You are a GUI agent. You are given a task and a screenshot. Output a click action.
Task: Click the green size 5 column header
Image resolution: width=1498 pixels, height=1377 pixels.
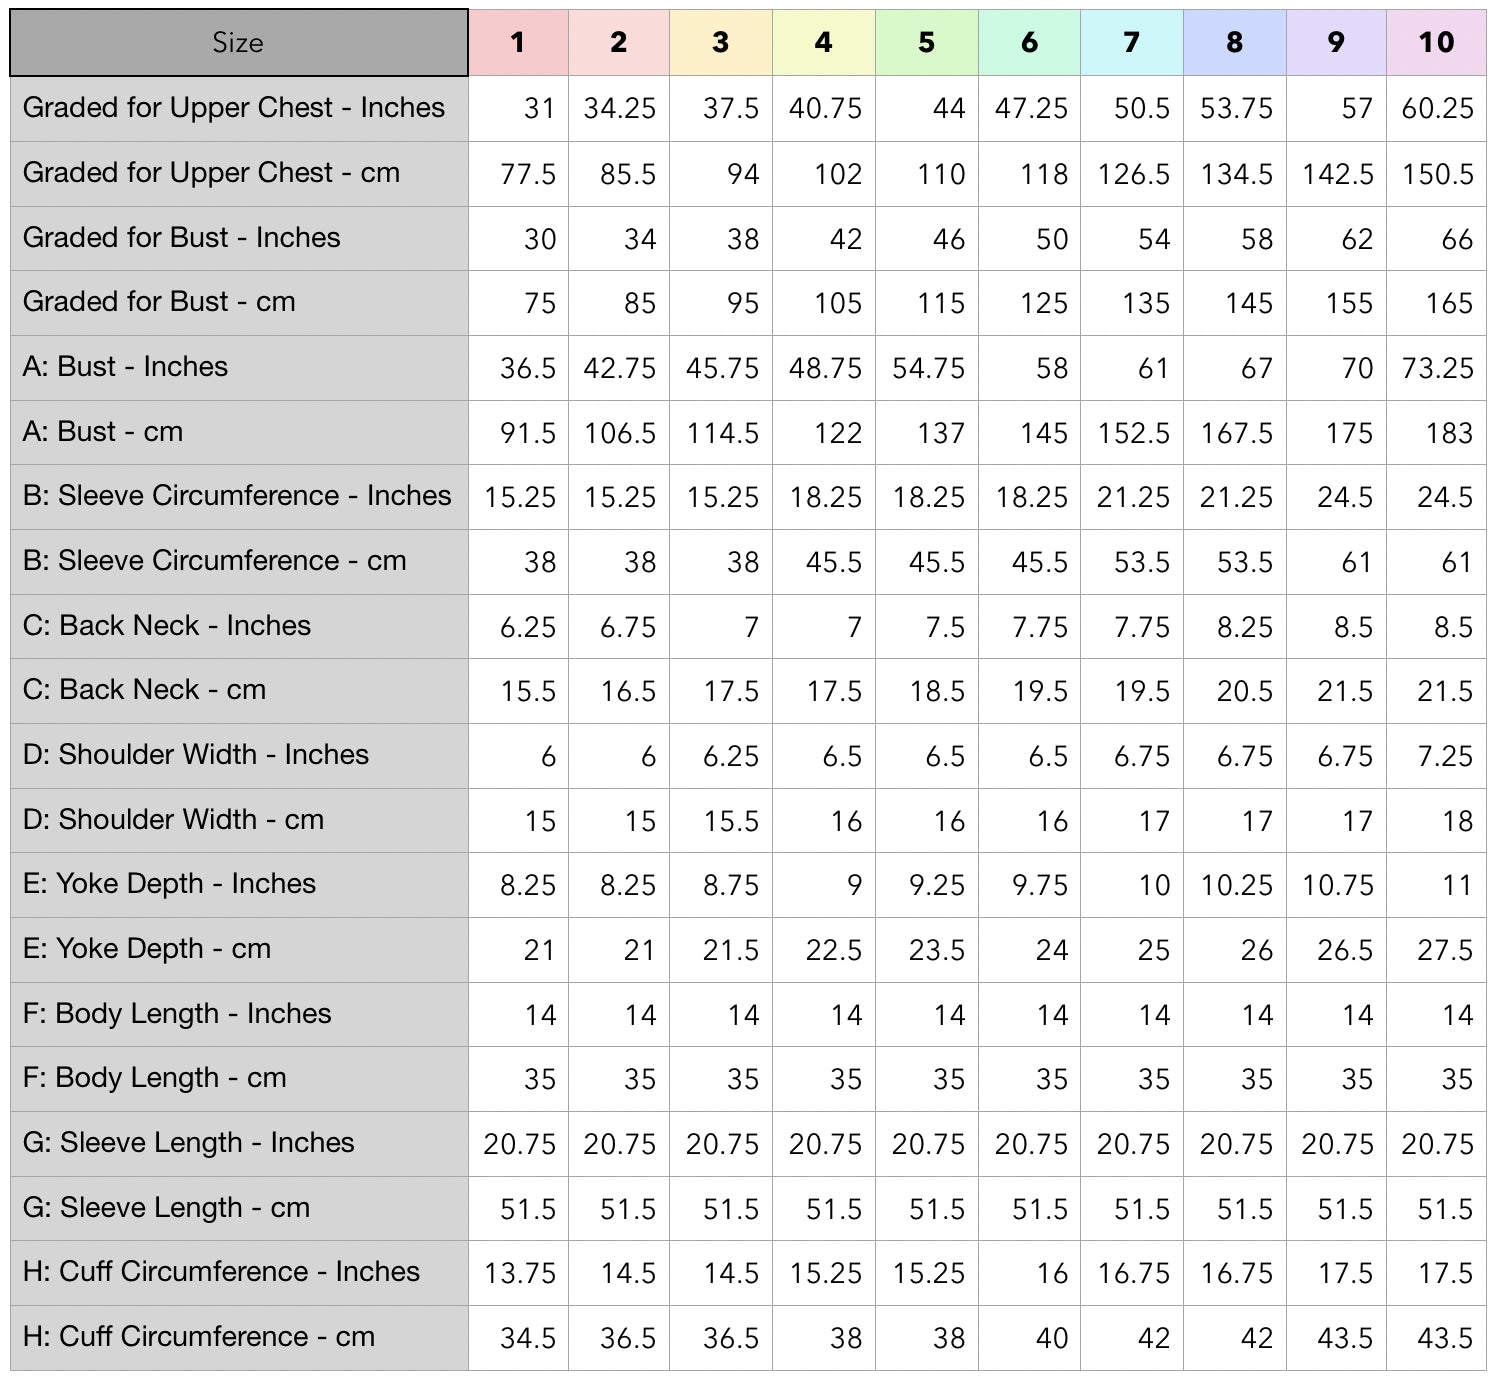[x=927, y=43]
